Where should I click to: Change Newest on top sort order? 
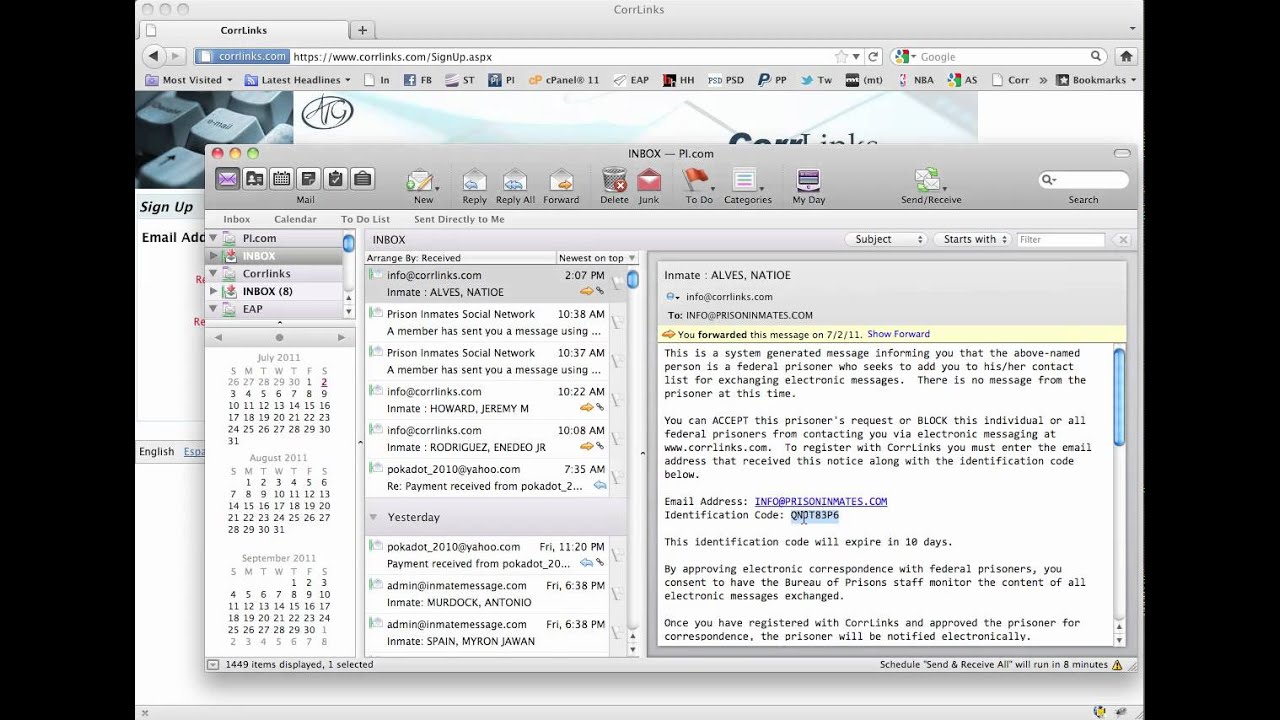[597, 258]
